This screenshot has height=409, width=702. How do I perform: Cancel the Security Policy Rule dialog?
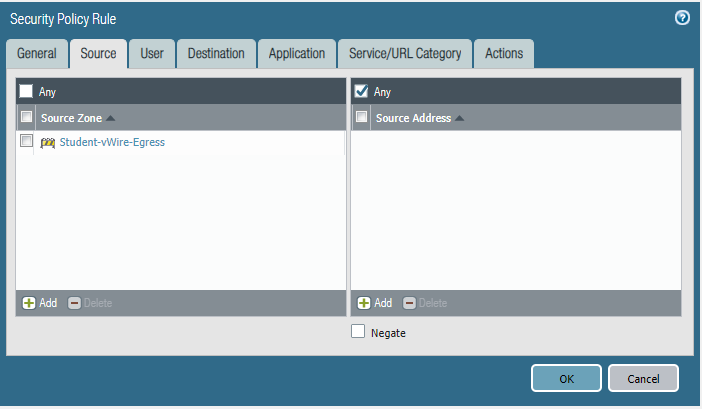coord(643,379)
